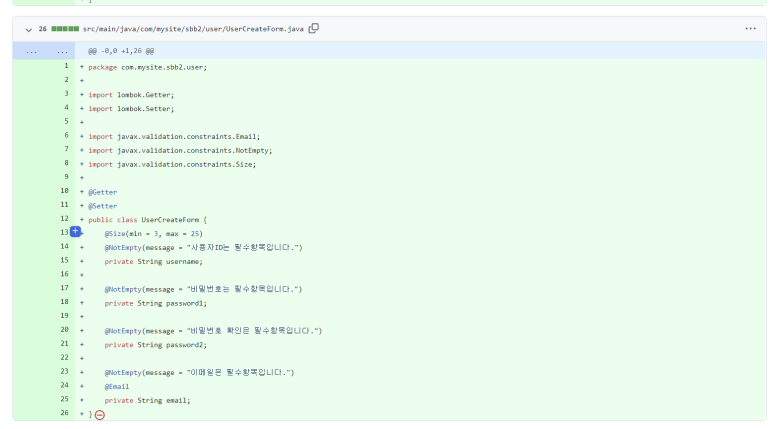Click line number 1
The height and width of the screenshot is (429, 773).
[x=67, y=66]
